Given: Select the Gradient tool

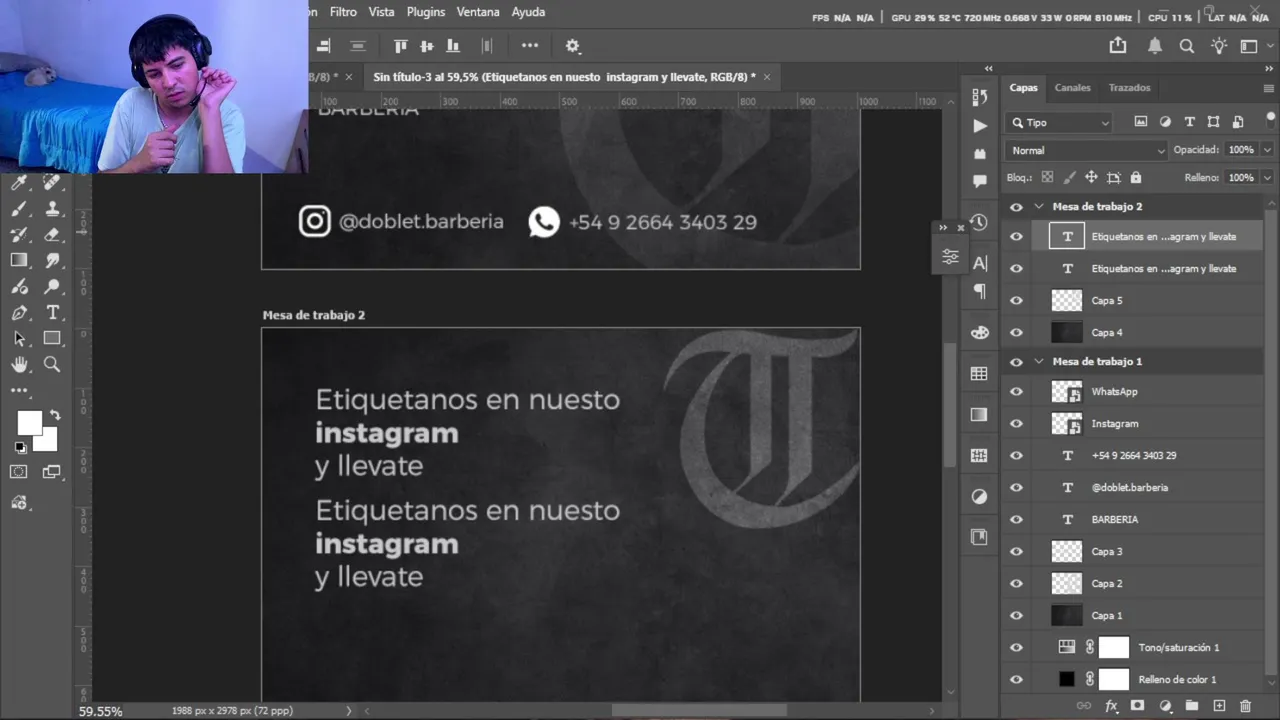Looking at the screenshot, I should (x=19, y=260).
